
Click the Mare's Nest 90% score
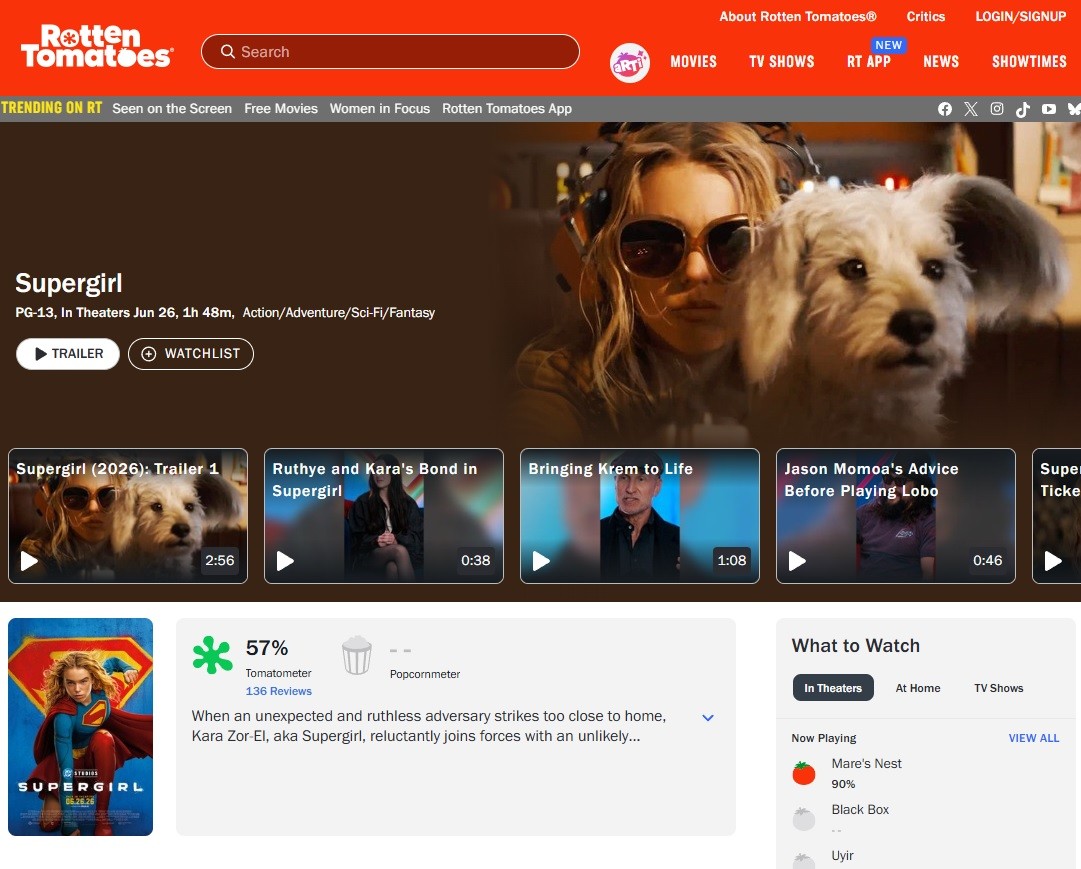click(x=843, y=784)
